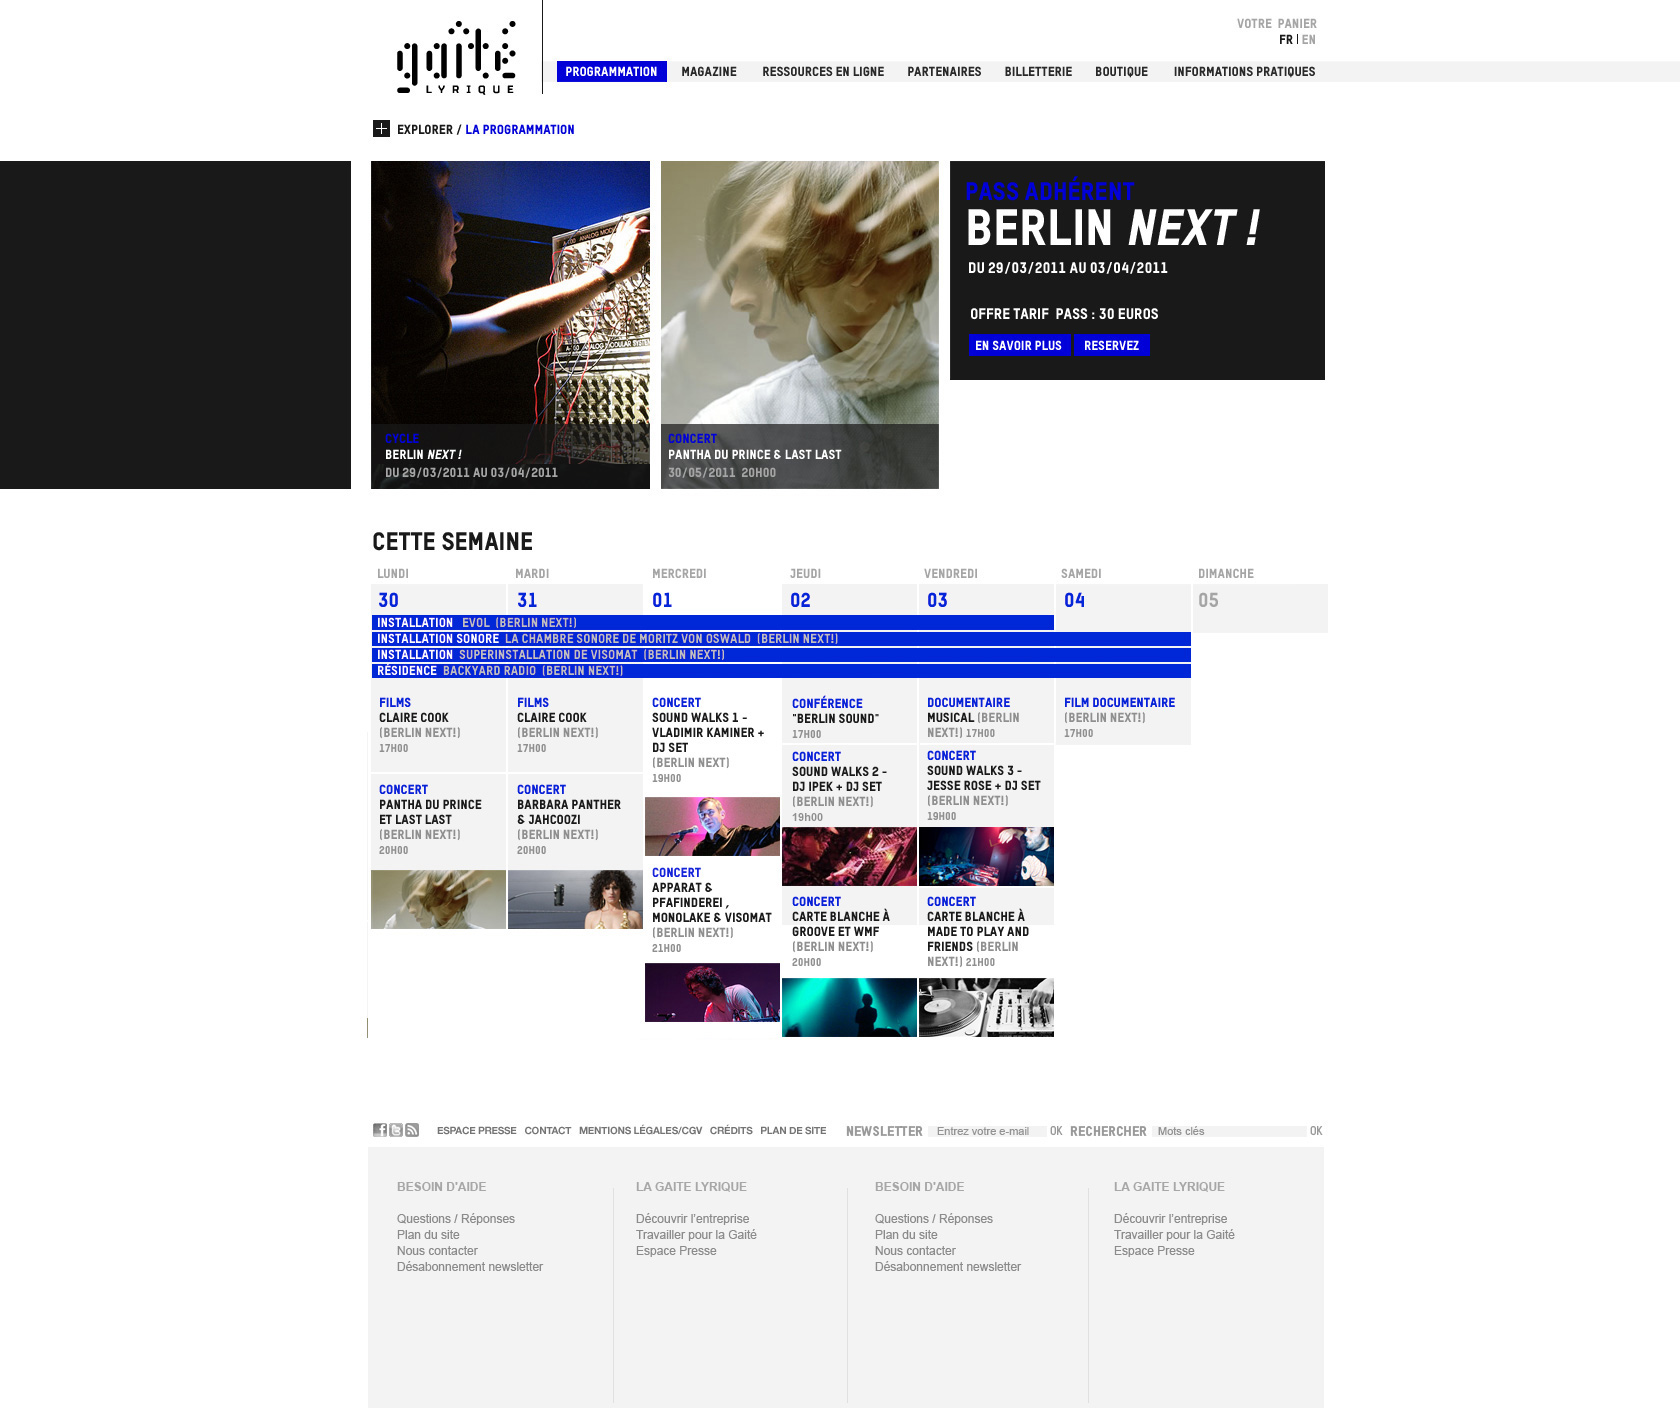Open the Magazine menu item
The width and height of the screenshot is (1680, 1408).
tap(709, 72)
